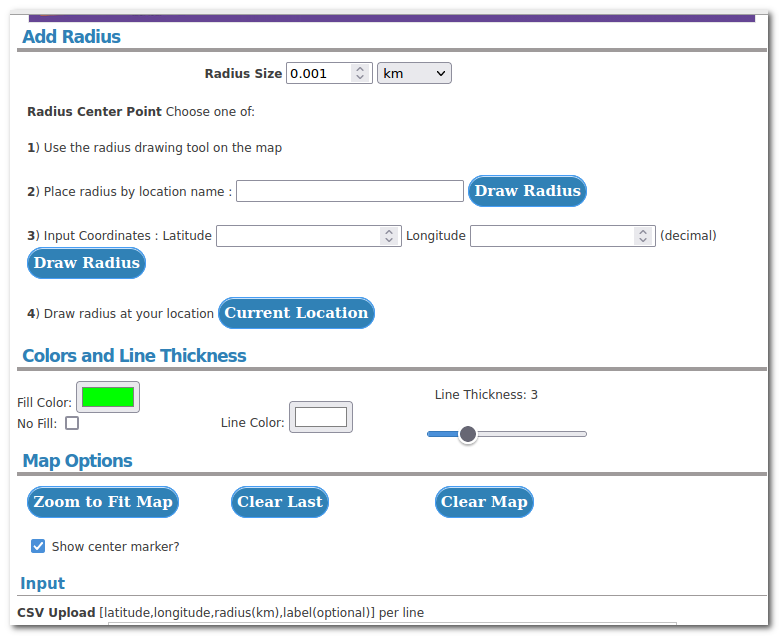Click 'Colors and Line Thickness' heading
This screenshot has width=779, height=636.
[x=134, y=356]
